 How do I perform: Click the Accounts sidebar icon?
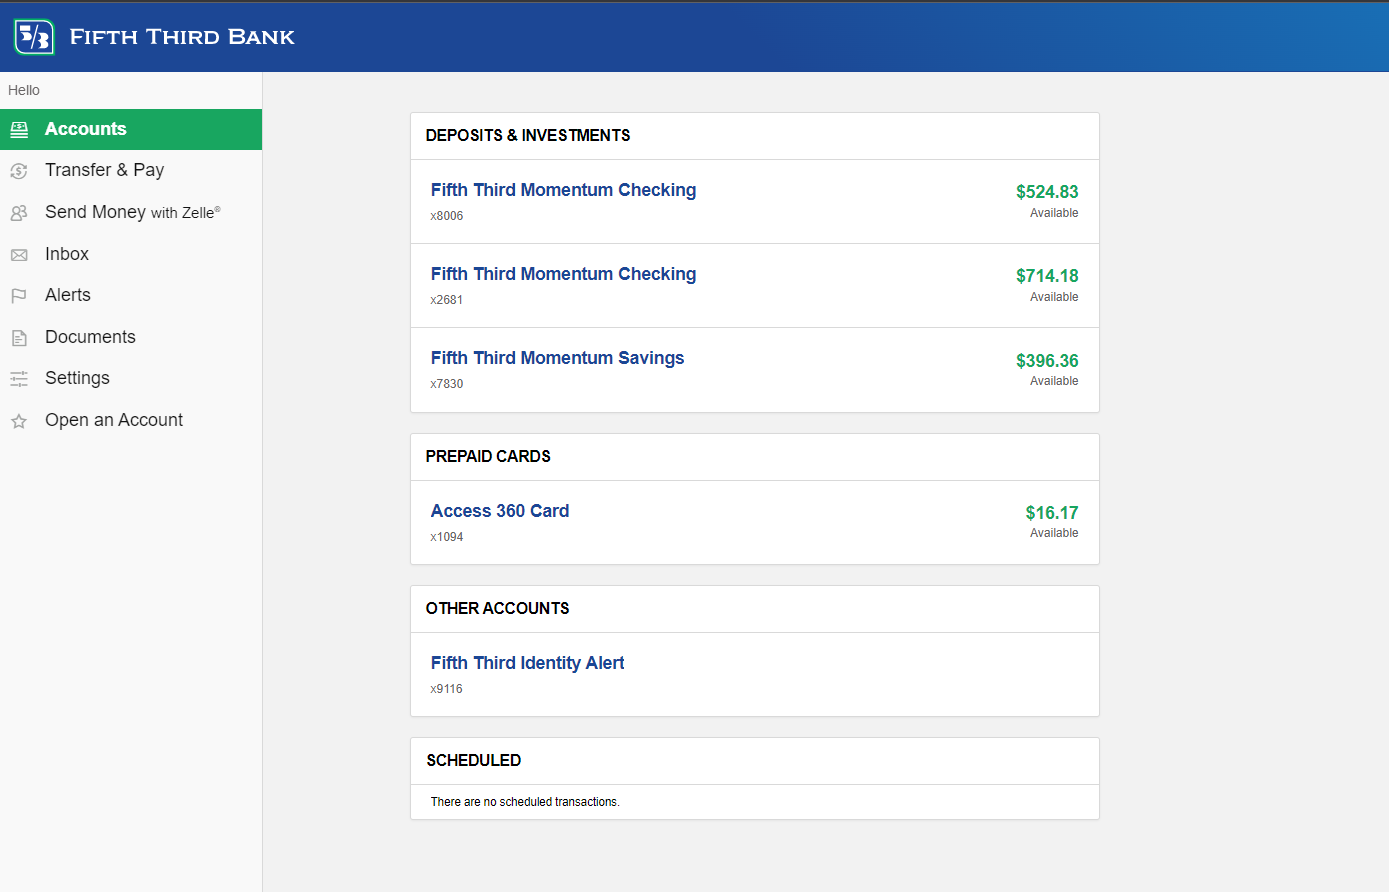pyautogui.click(x=19, y=129)
